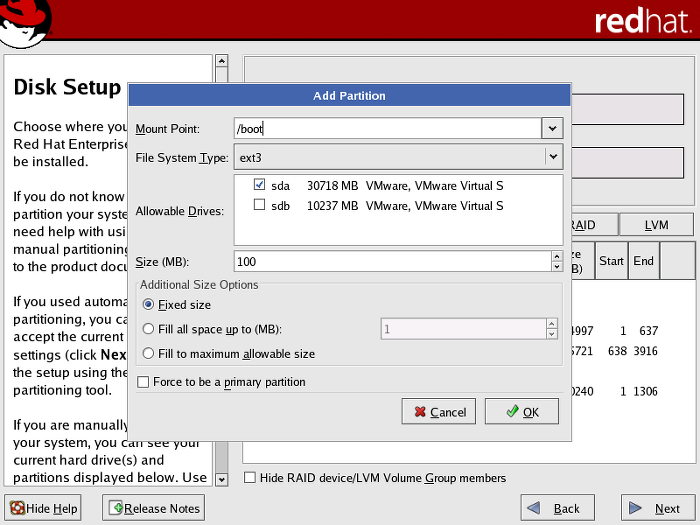This screenshot has height=525, width=700.
Task: Toggle Hide RAID device/LVM Volume Group members
Action: [250, 478]
